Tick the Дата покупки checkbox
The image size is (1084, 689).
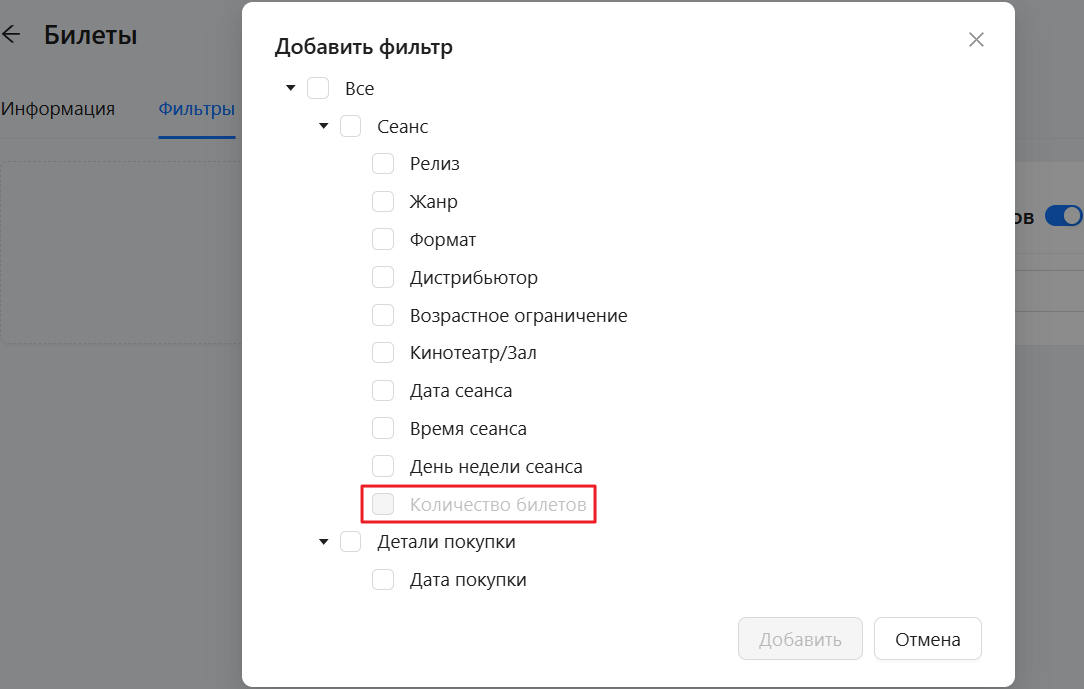point(383,579)
